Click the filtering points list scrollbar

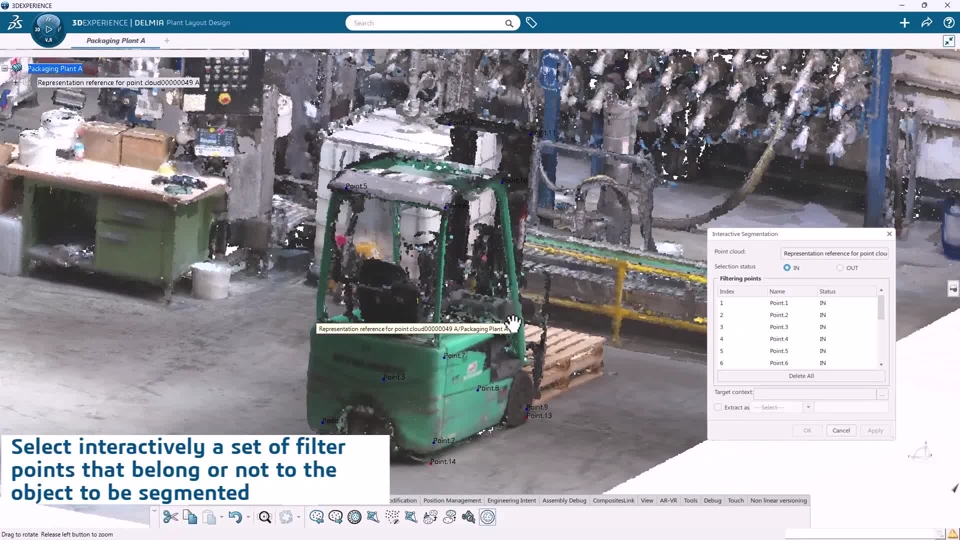coord(881,307)
